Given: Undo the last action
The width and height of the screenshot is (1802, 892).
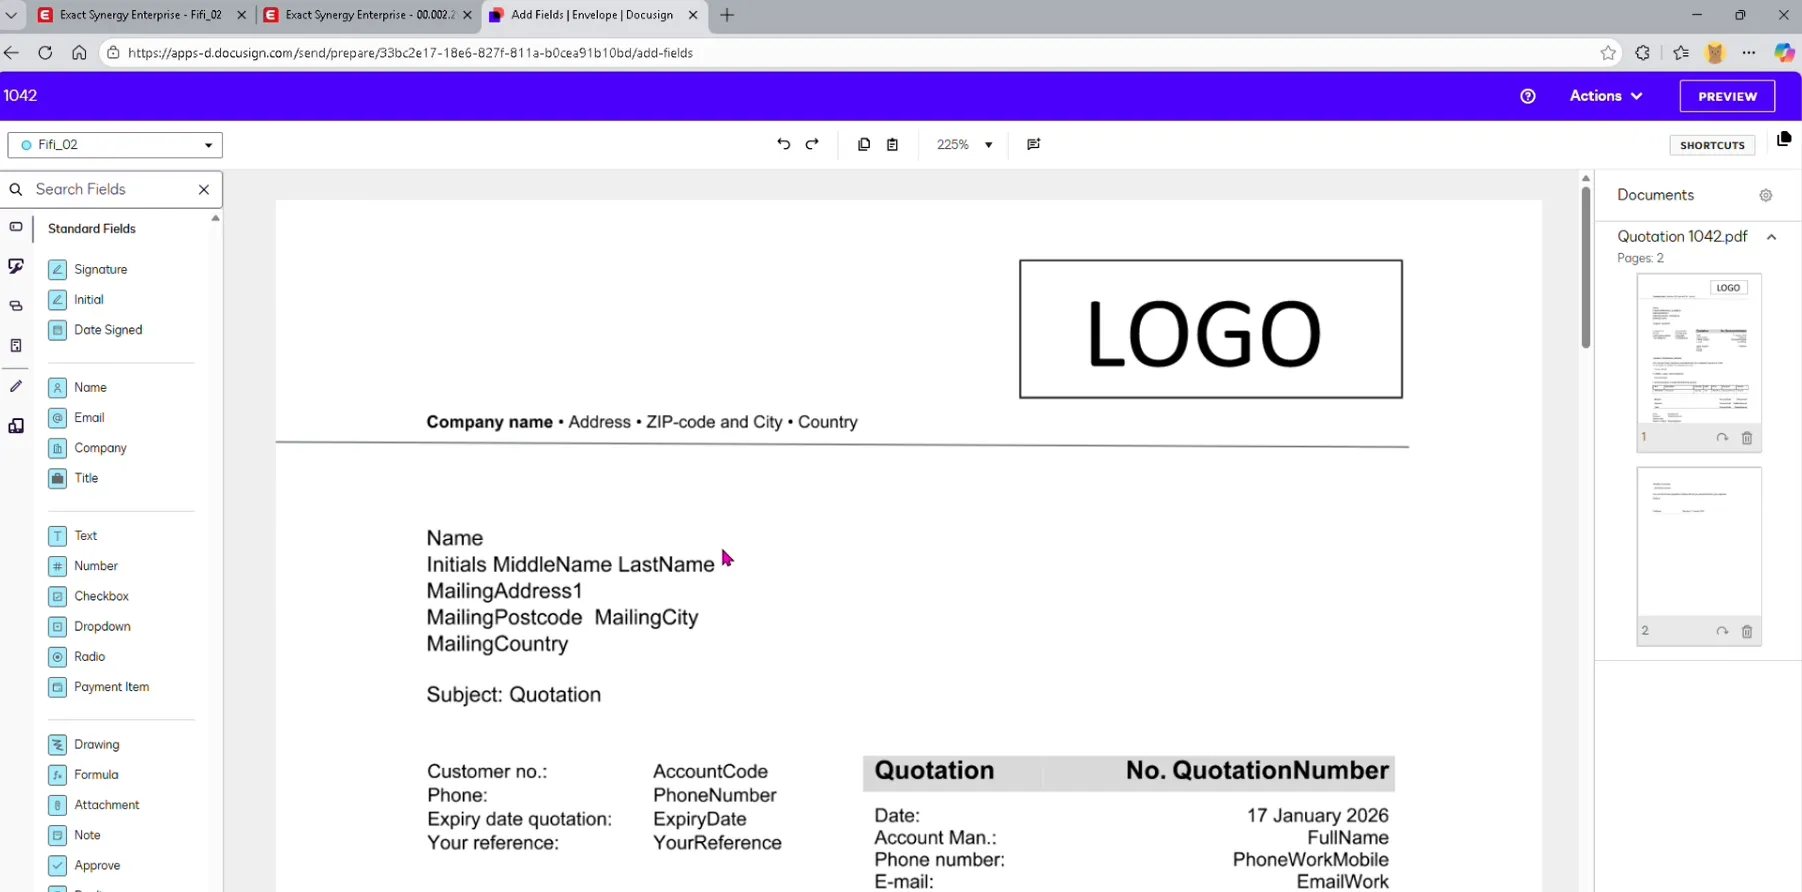Looking at the screenshot, I should 783,144.
